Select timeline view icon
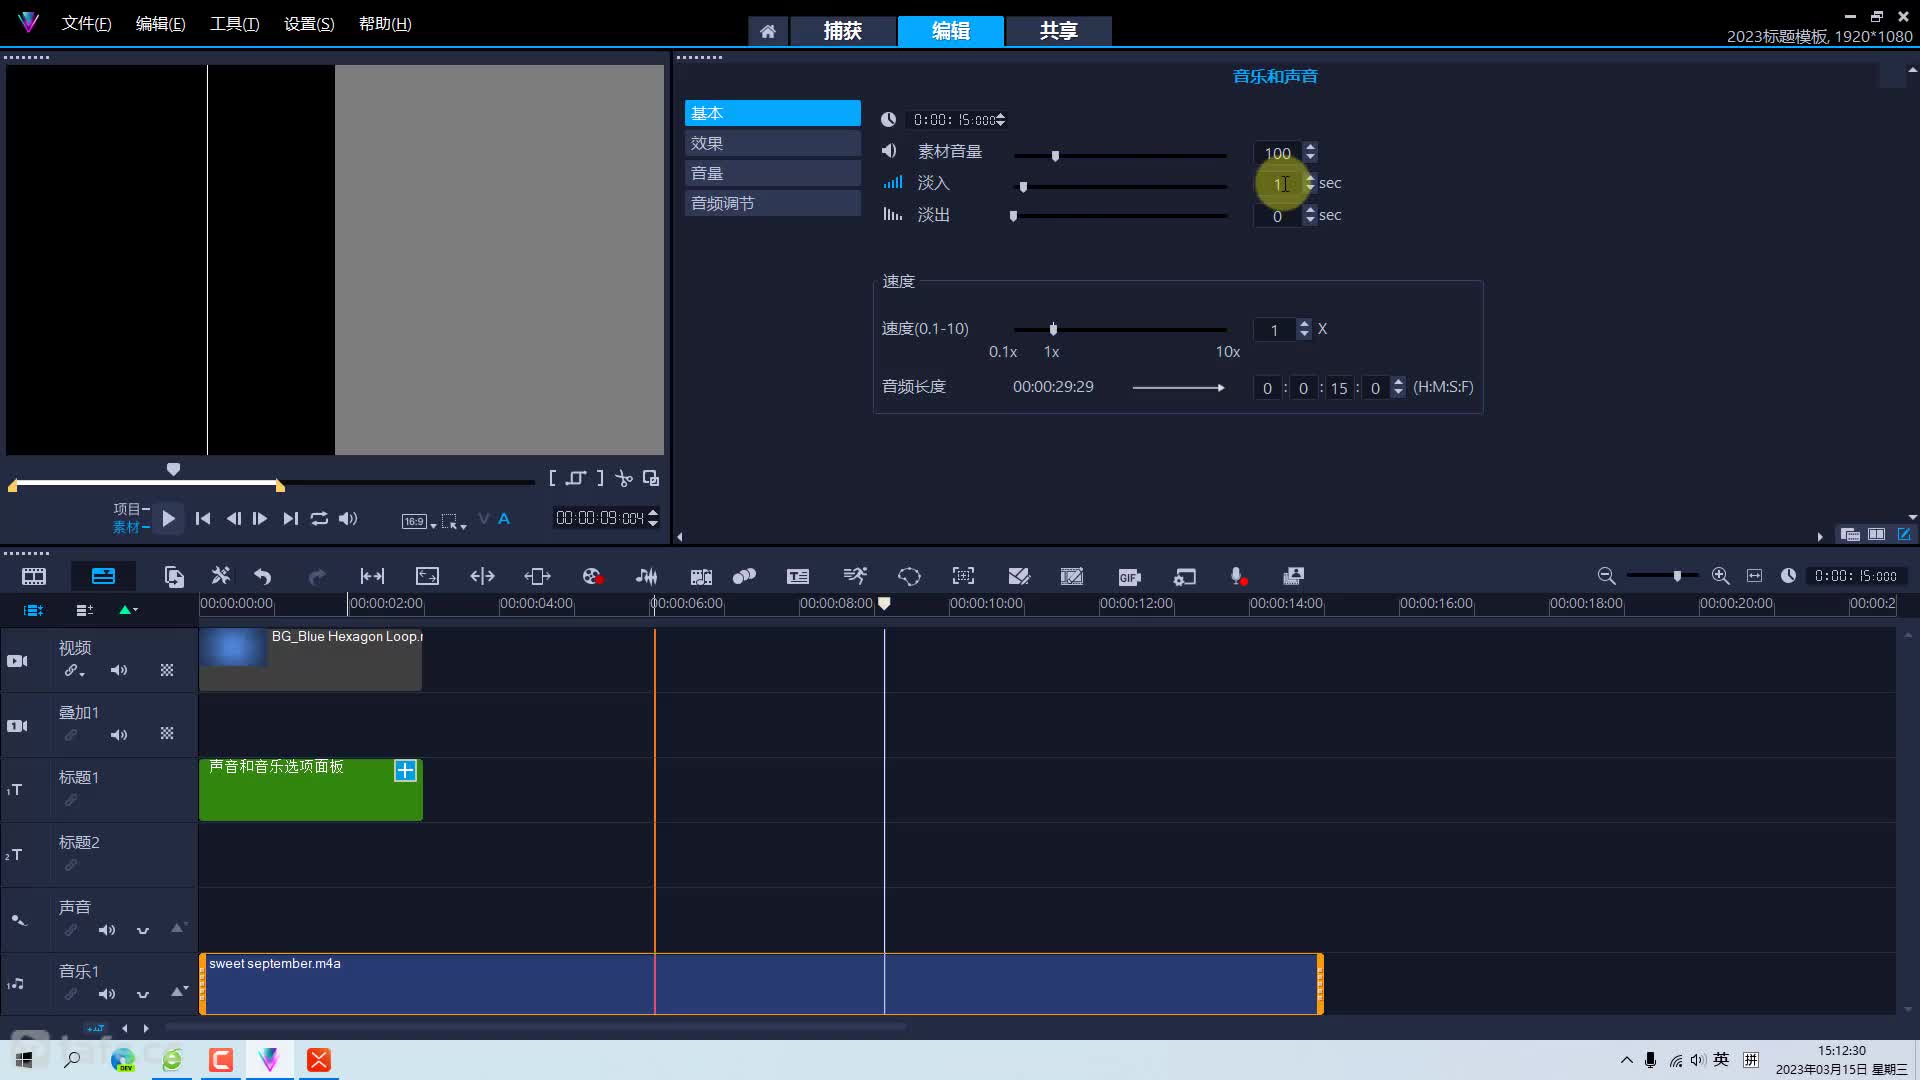 [103, 576]
